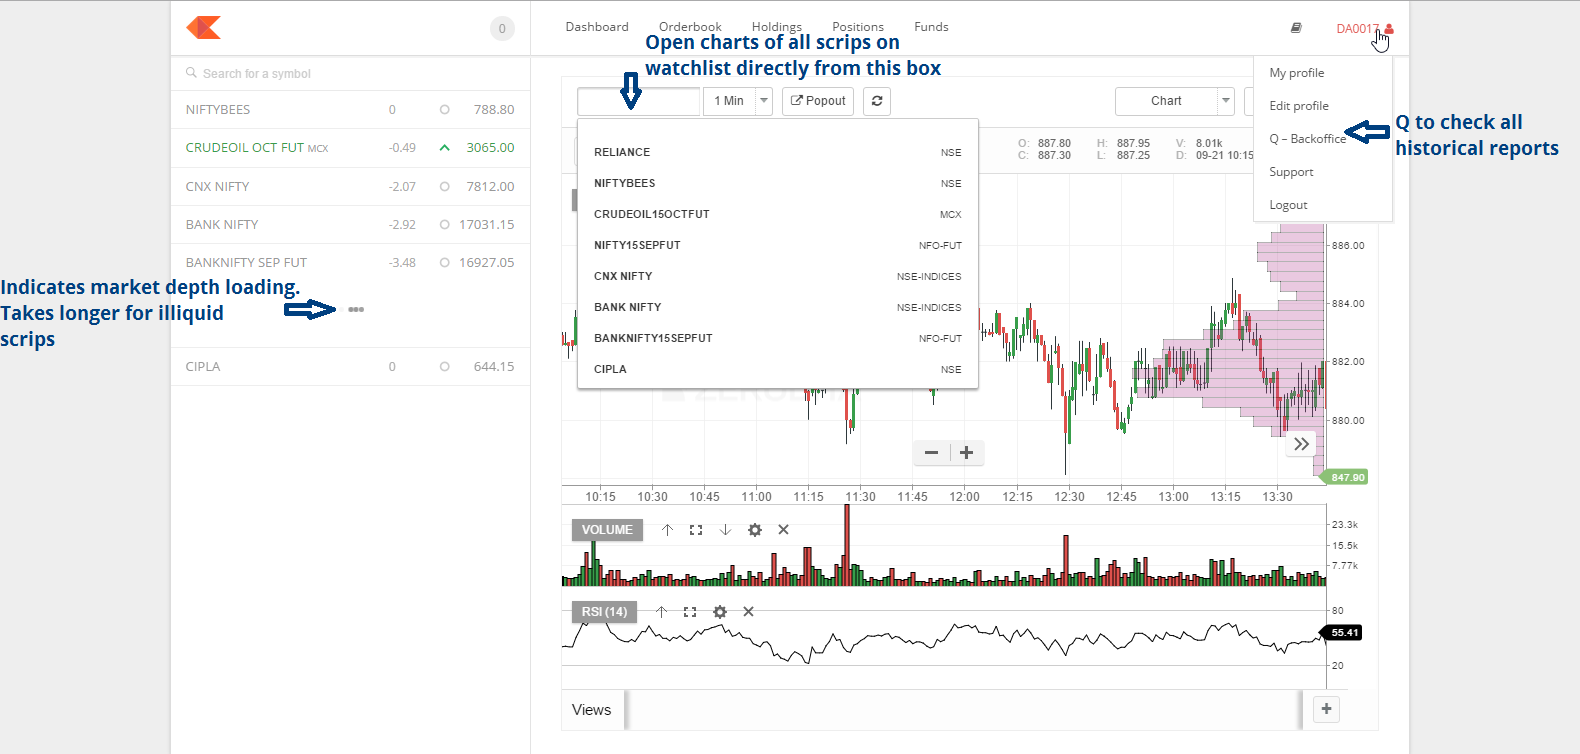Pick CRUDEOIL15OCTFUT from symbol dropdown list
1580x754 pixels.
tap(778, 215)
